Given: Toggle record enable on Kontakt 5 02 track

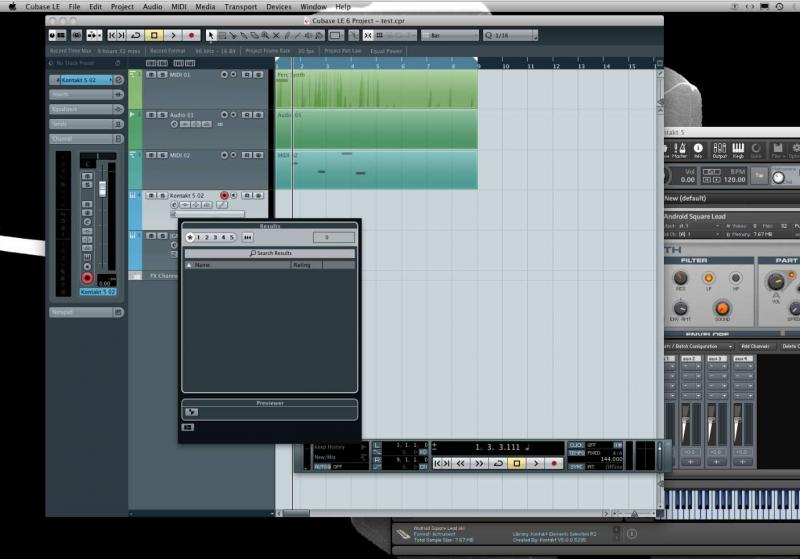Looking at the screenshot, I should (224, 195).
